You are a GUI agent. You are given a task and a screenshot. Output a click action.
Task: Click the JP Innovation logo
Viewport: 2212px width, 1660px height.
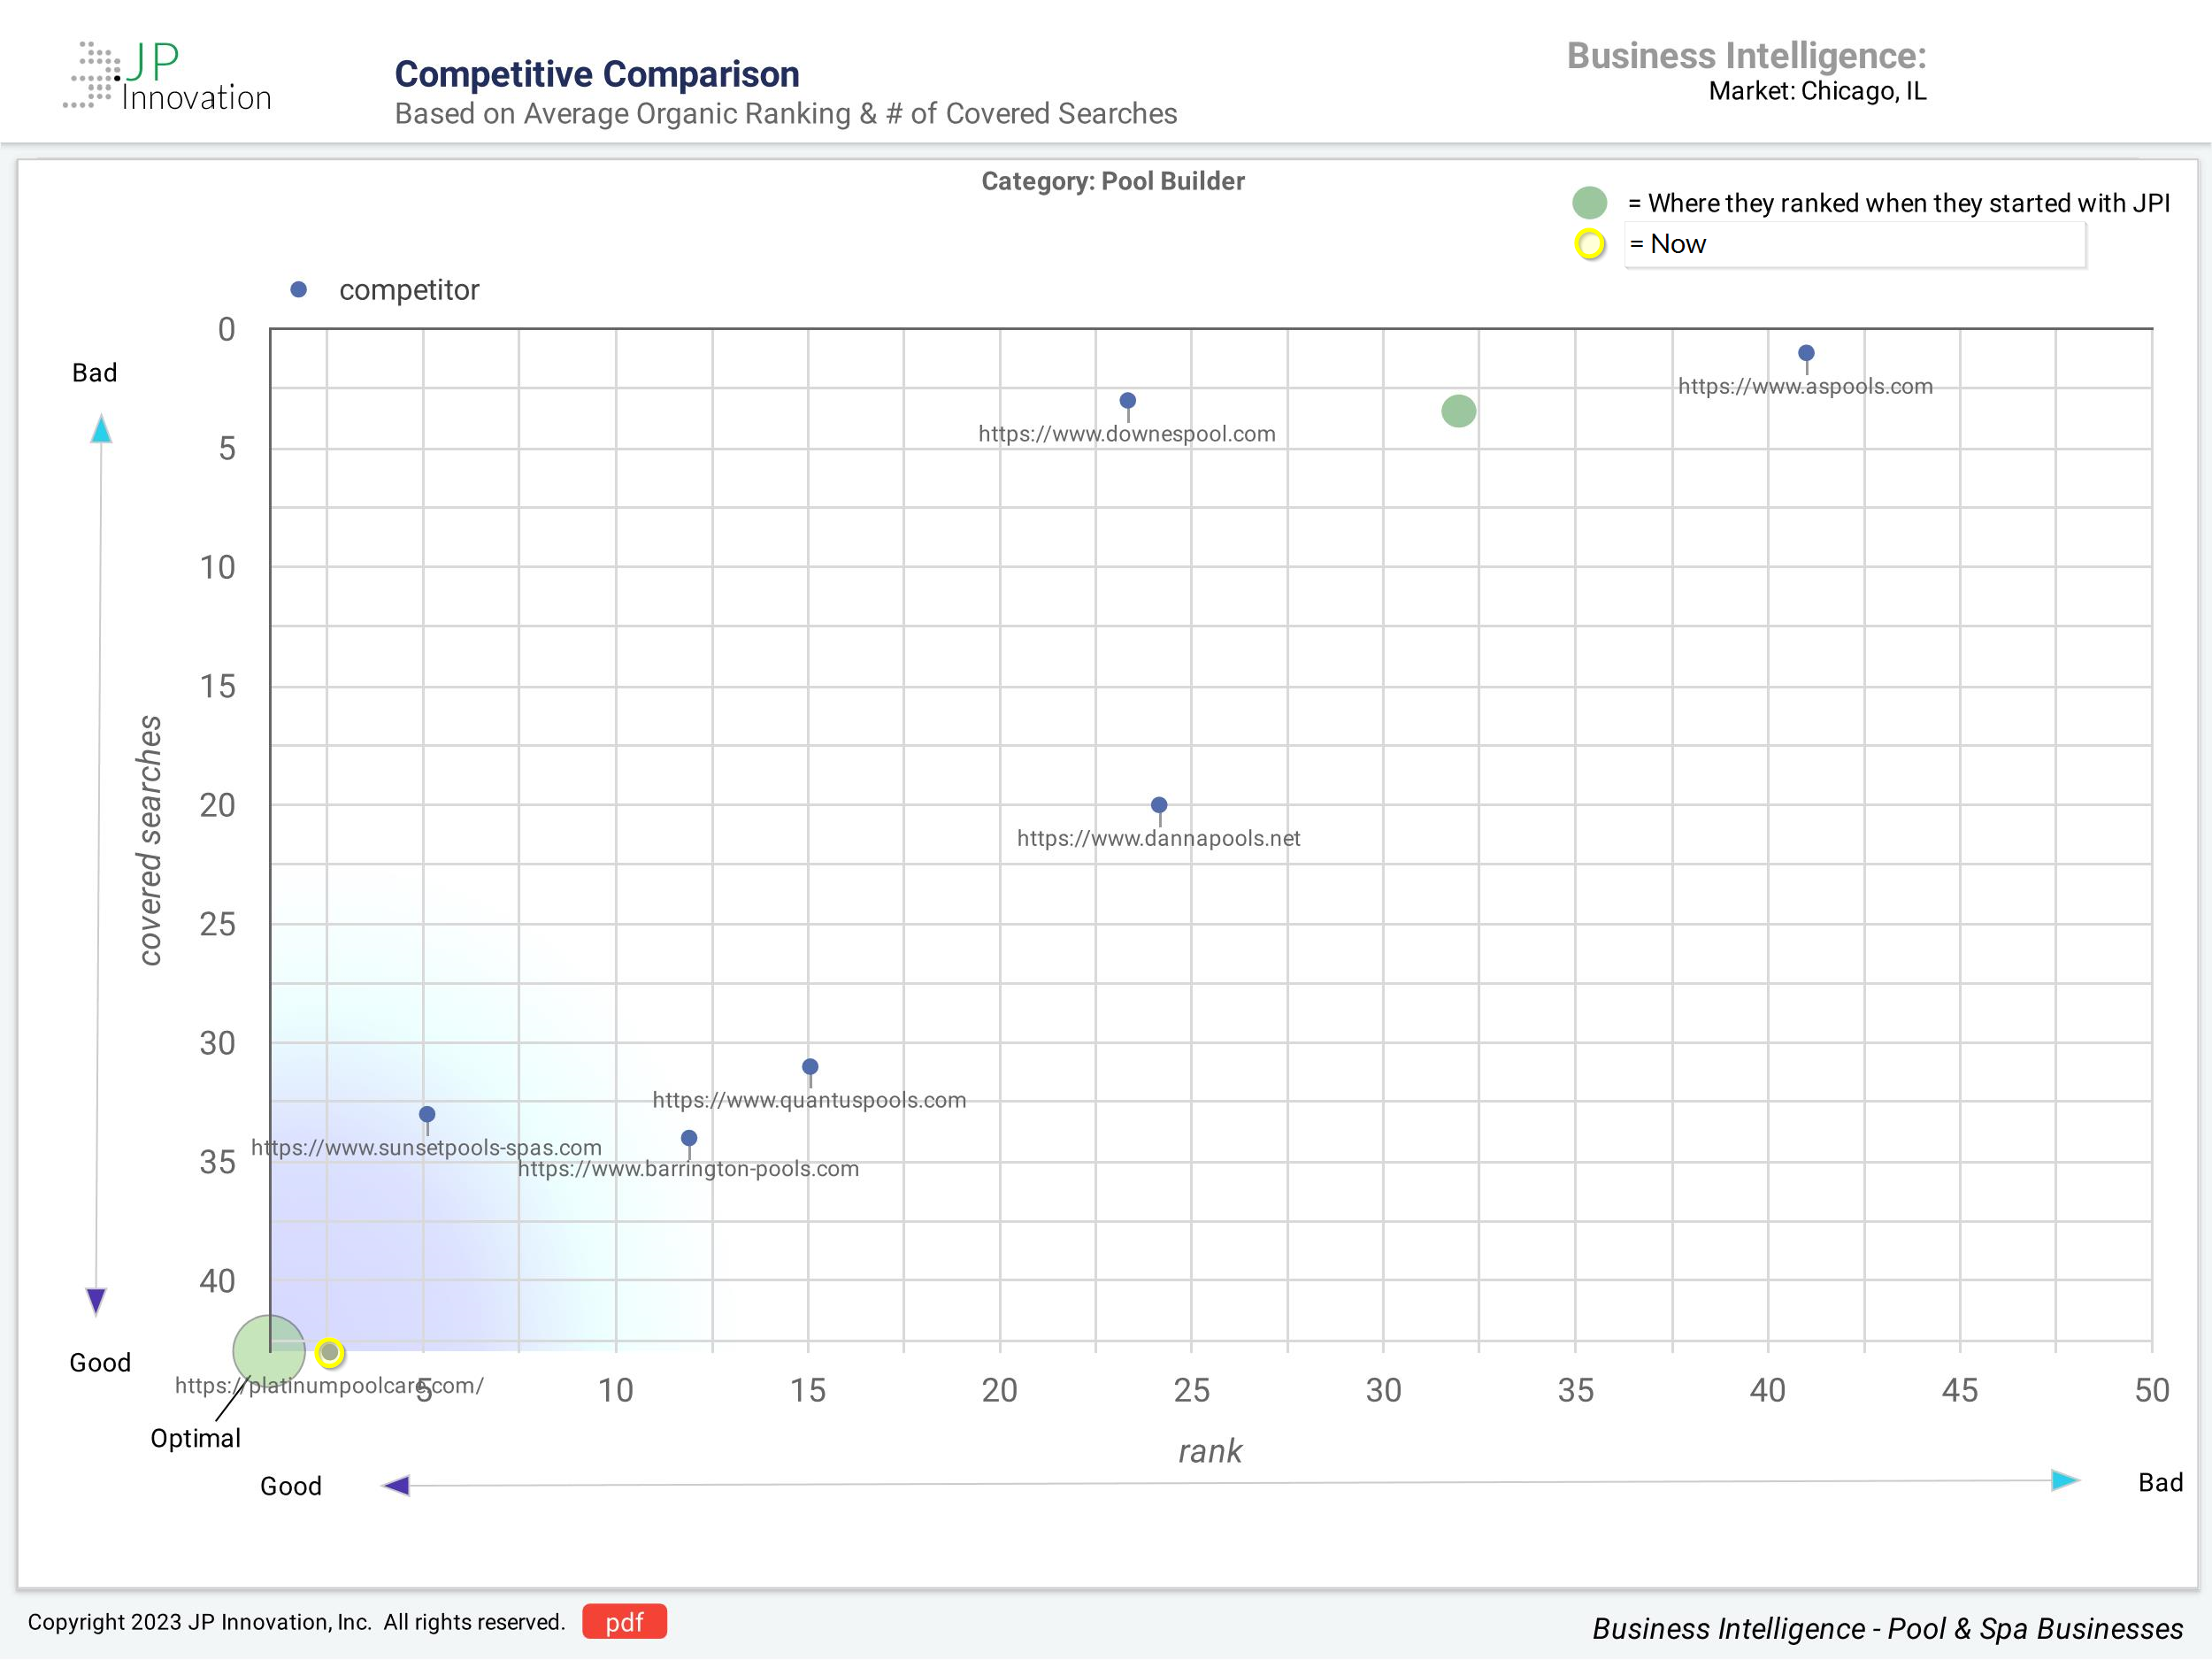[x=167, y=76]
